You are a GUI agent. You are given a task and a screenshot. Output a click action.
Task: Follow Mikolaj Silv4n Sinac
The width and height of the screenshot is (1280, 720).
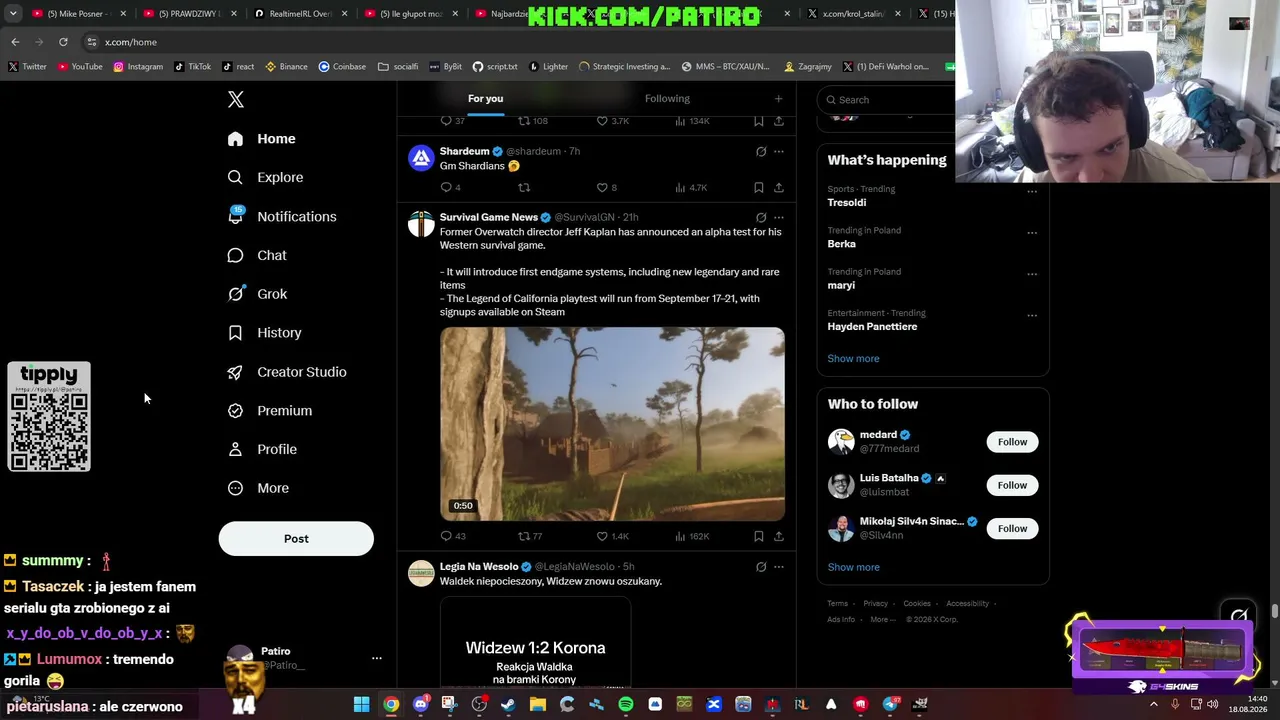point(1012,528)
